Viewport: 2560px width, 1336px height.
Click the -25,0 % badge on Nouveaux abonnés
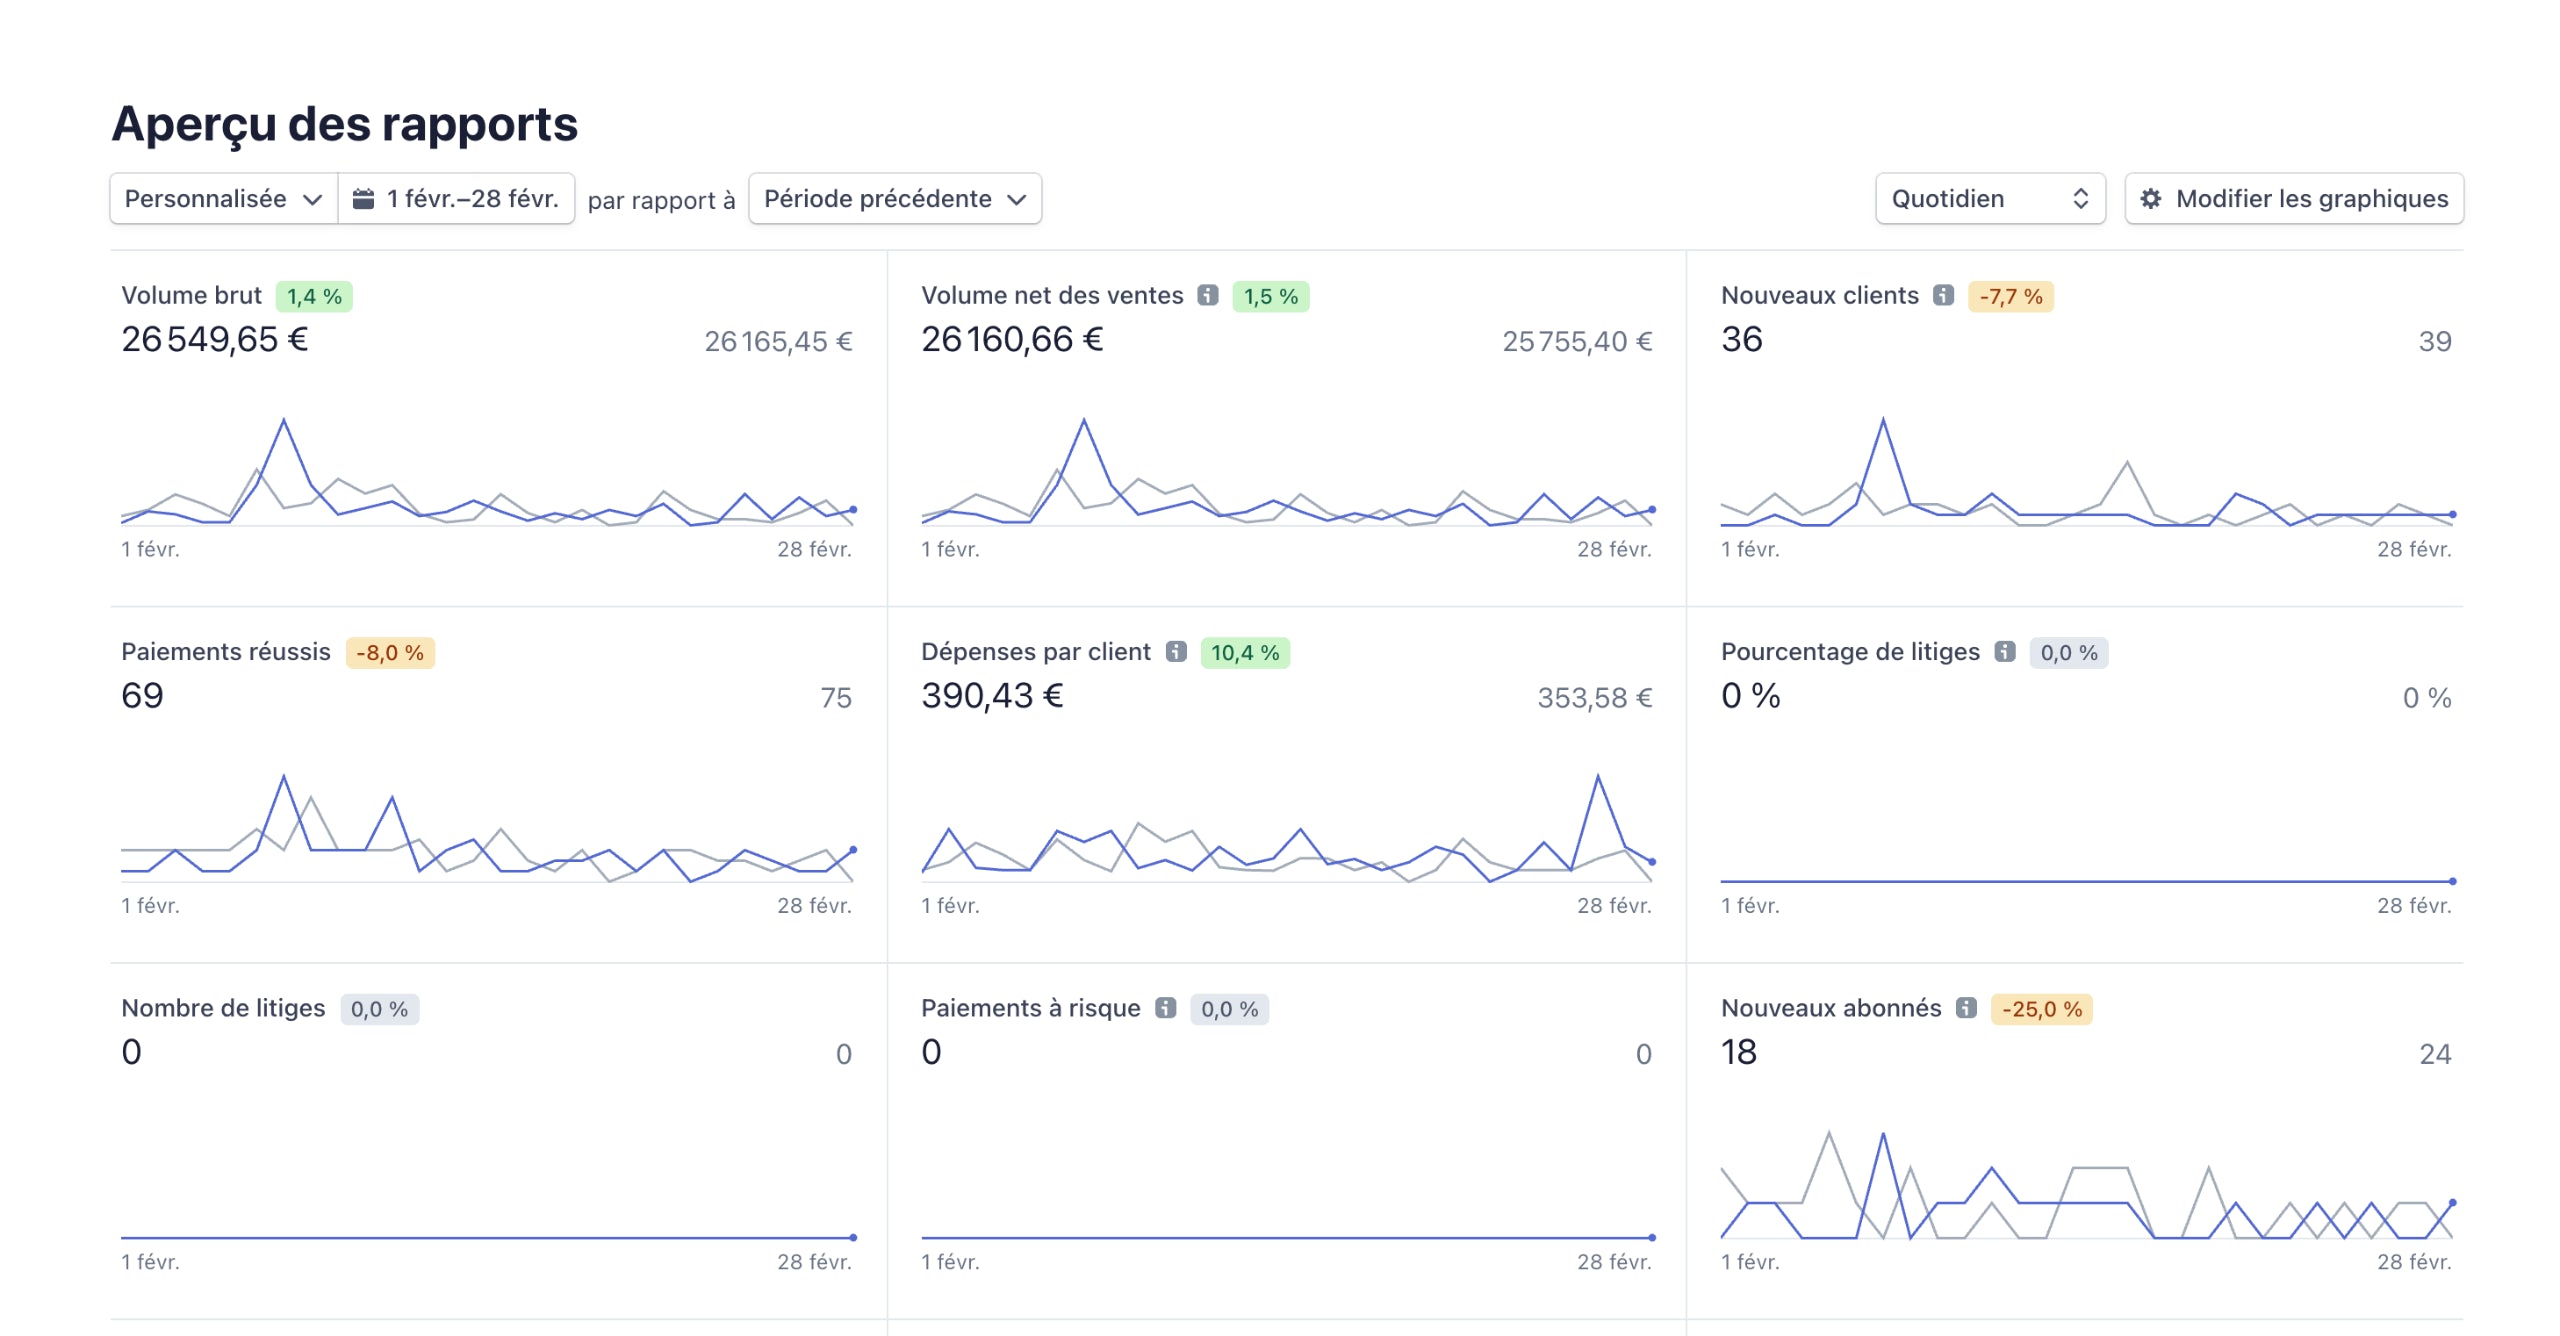[2041, 1009]
